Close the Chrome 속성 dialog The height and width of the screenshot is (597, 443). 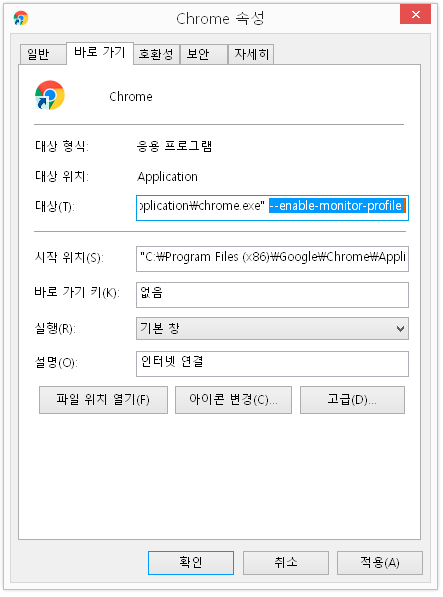(415, 14)
